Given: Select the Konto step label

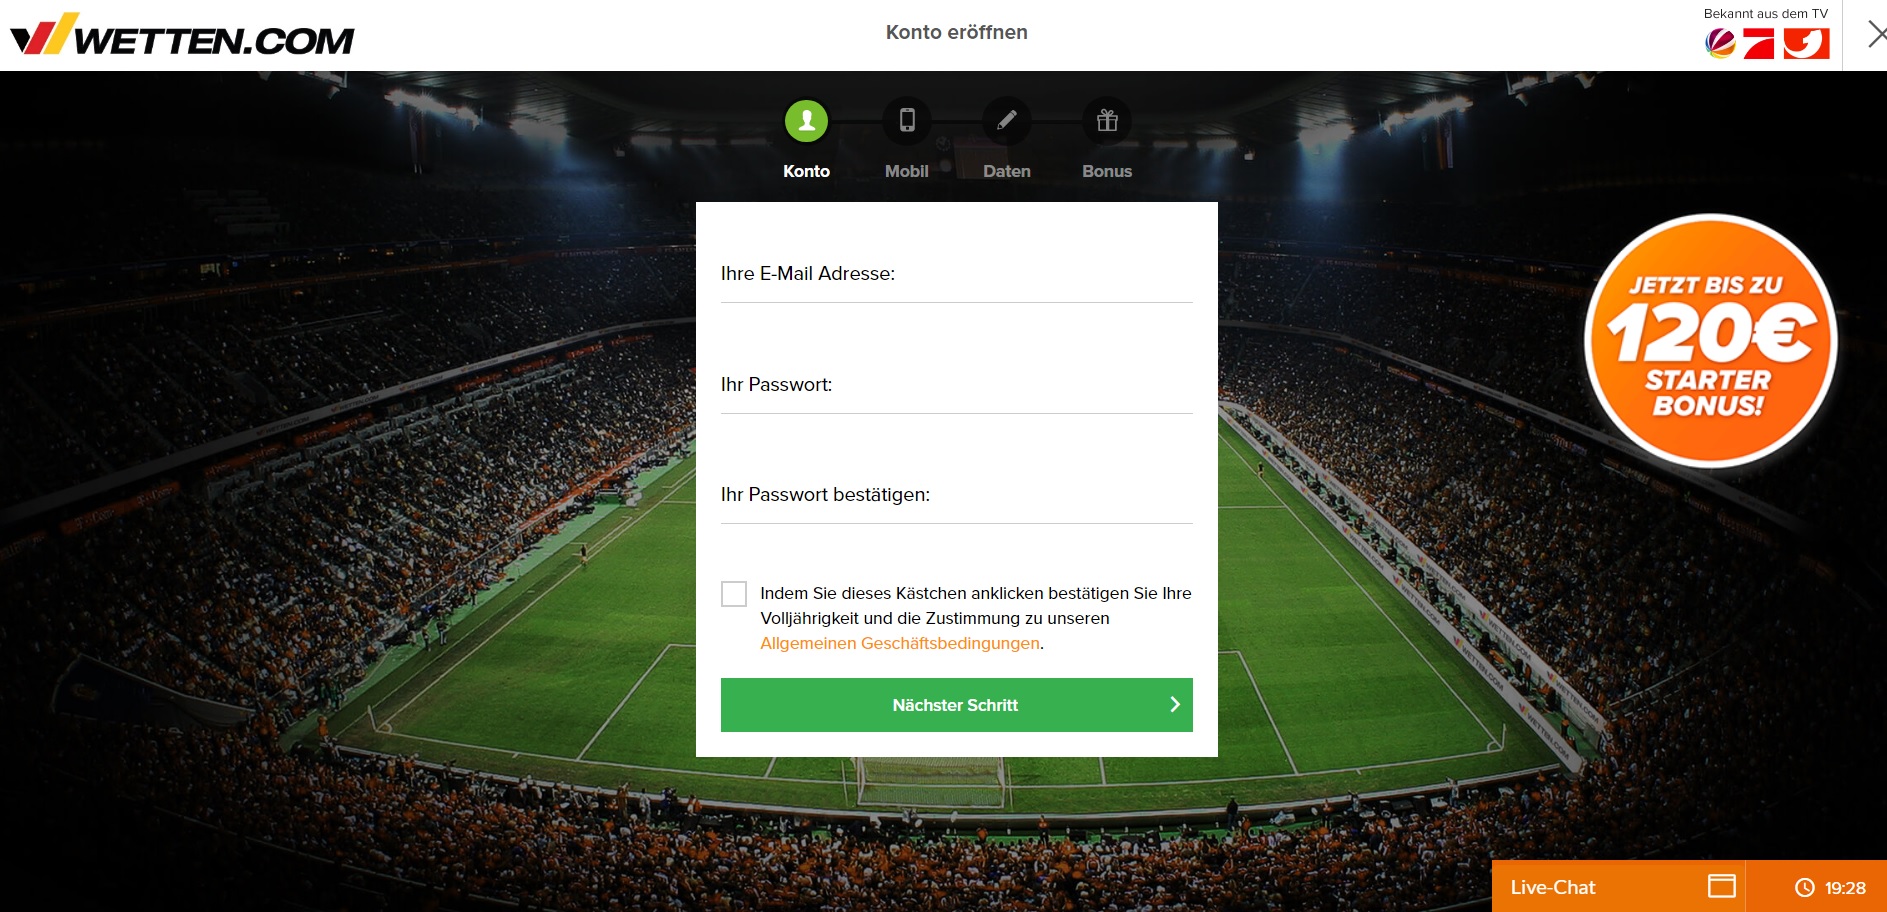Looking at the screenshot, I should point(806,171).
